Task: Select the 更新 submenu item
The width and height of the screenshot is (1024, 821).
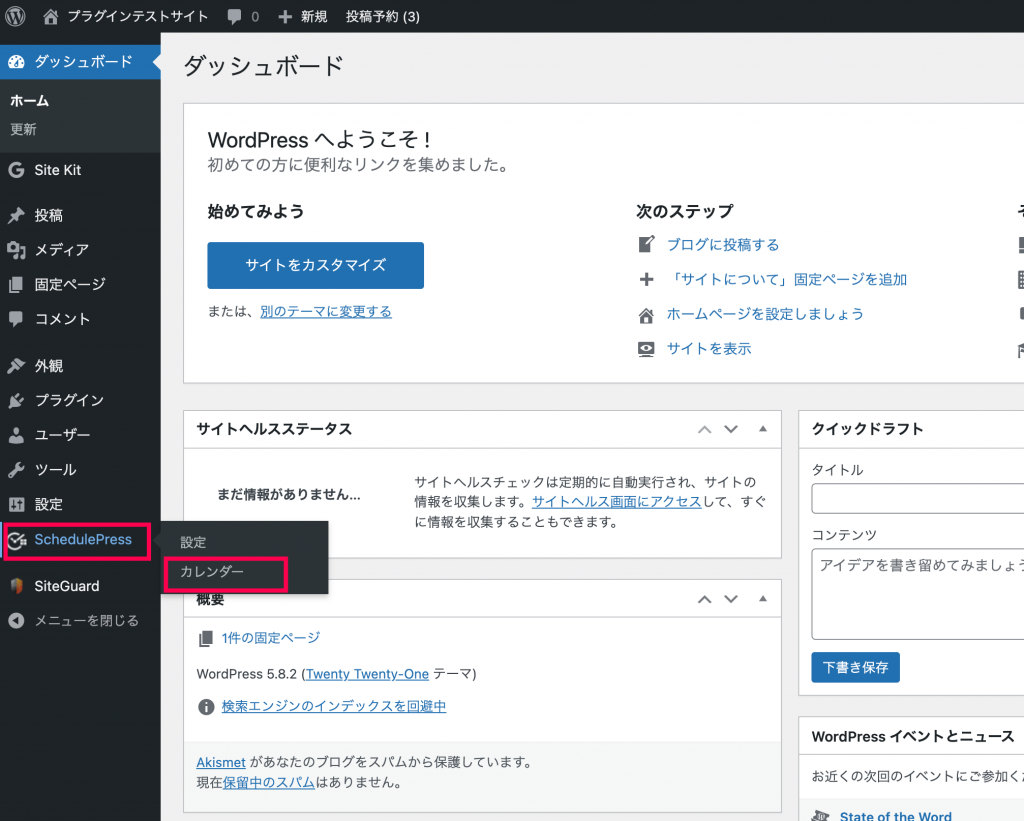Action: (24, 129)
